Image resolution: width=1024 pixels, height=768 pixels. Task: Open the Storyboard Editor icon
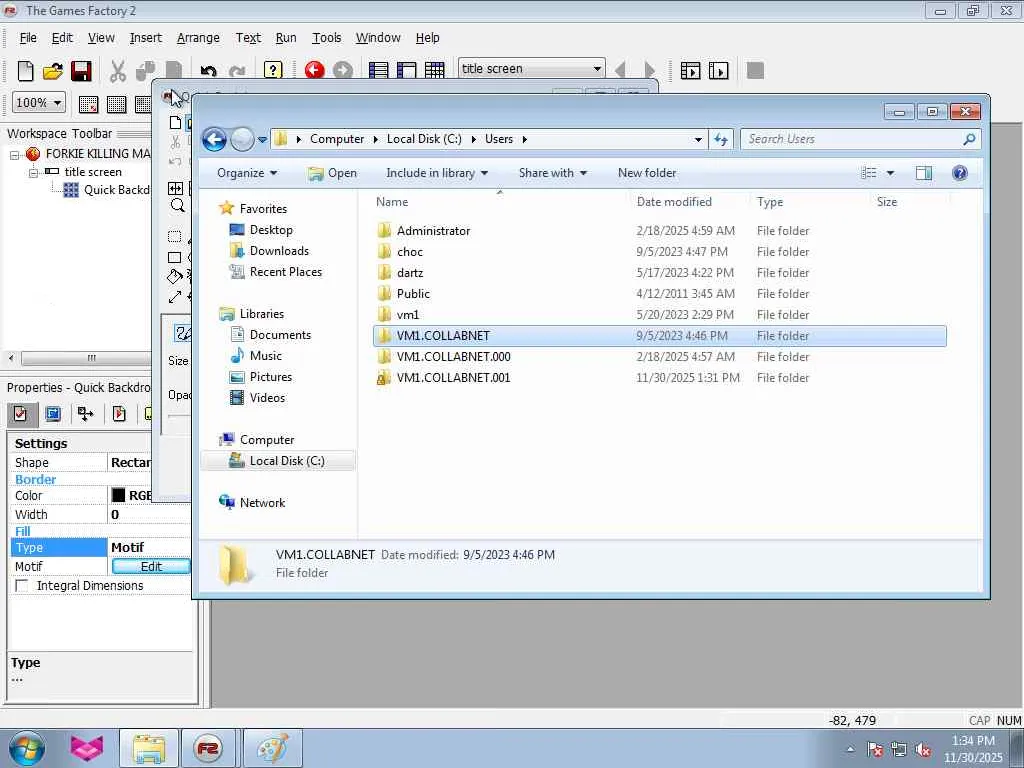point(378,70)
